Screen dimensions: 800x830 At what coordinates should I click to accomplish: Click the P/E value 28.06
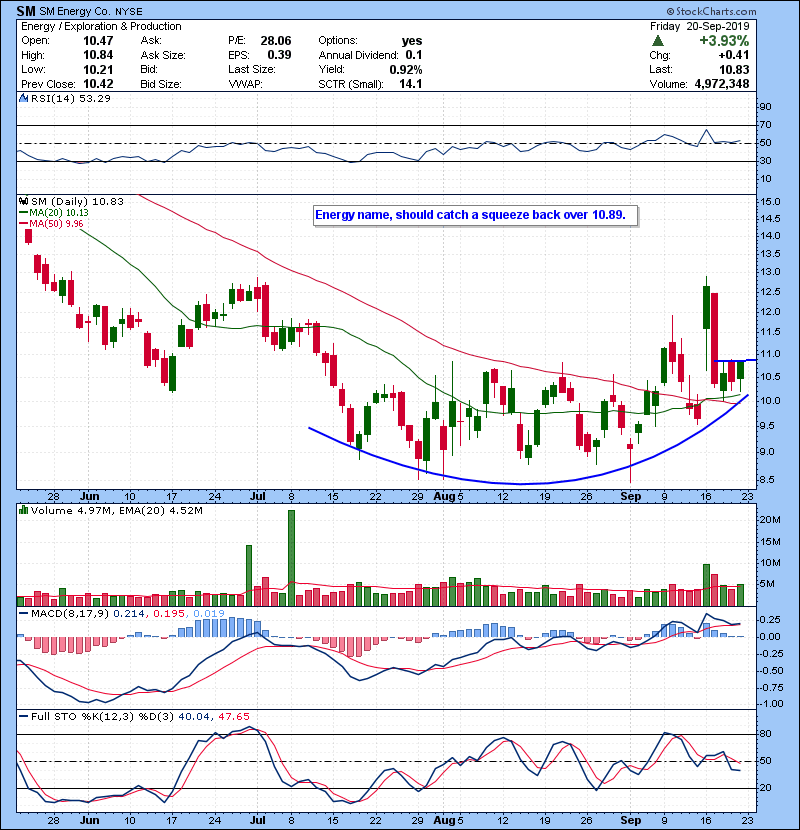pos(276,41)
